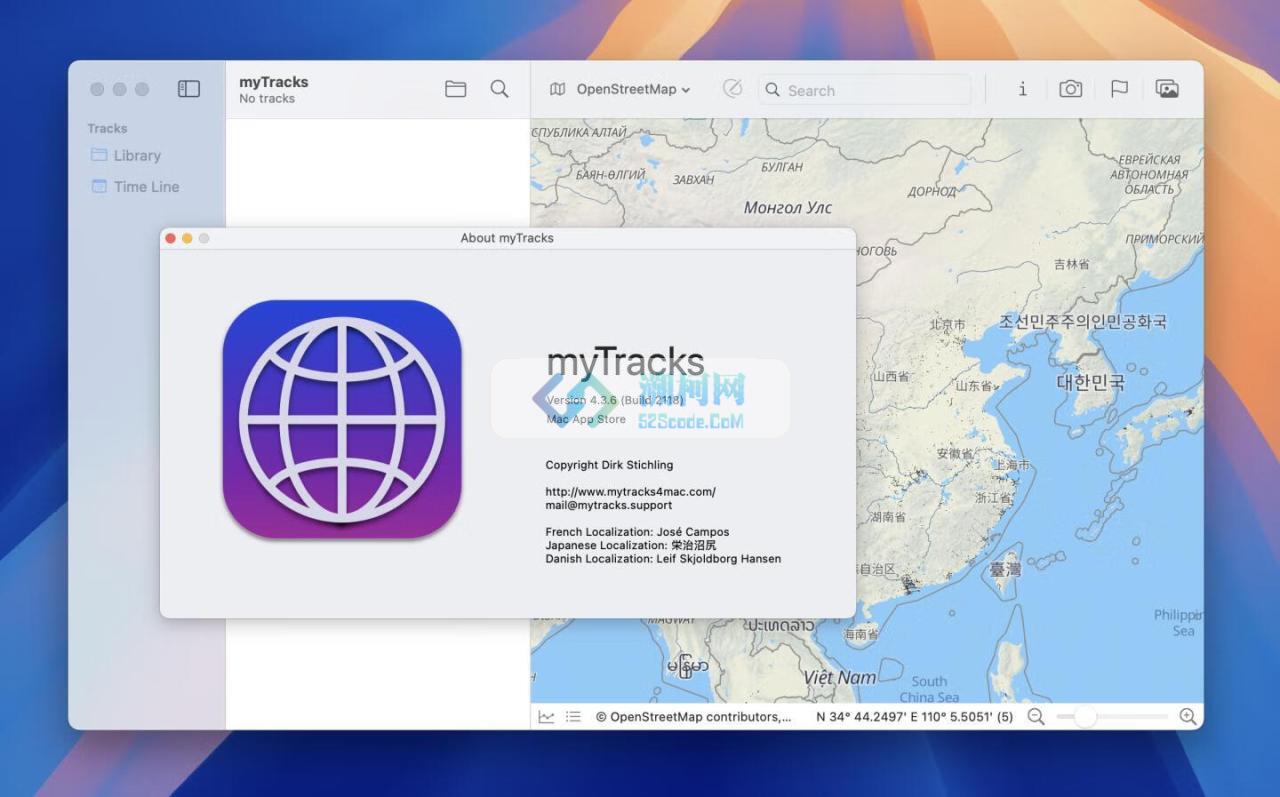The image size is (1280, 797).
Task: Click the coordinates readout N 34° 44.2497'
Action: [x=914, y=716]
